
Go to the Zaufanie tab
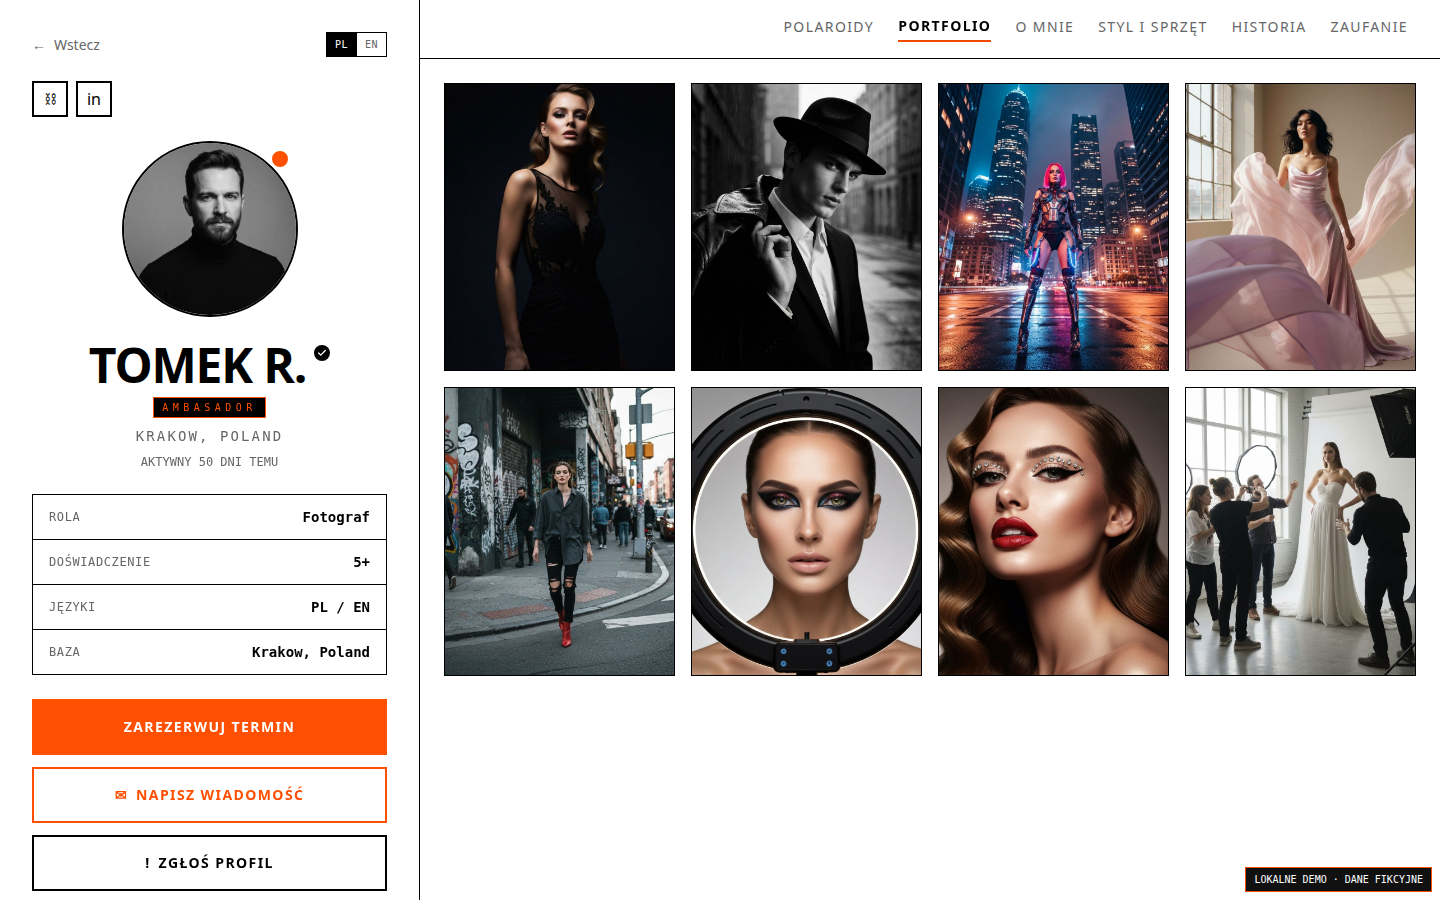[x=1368, y=27]
